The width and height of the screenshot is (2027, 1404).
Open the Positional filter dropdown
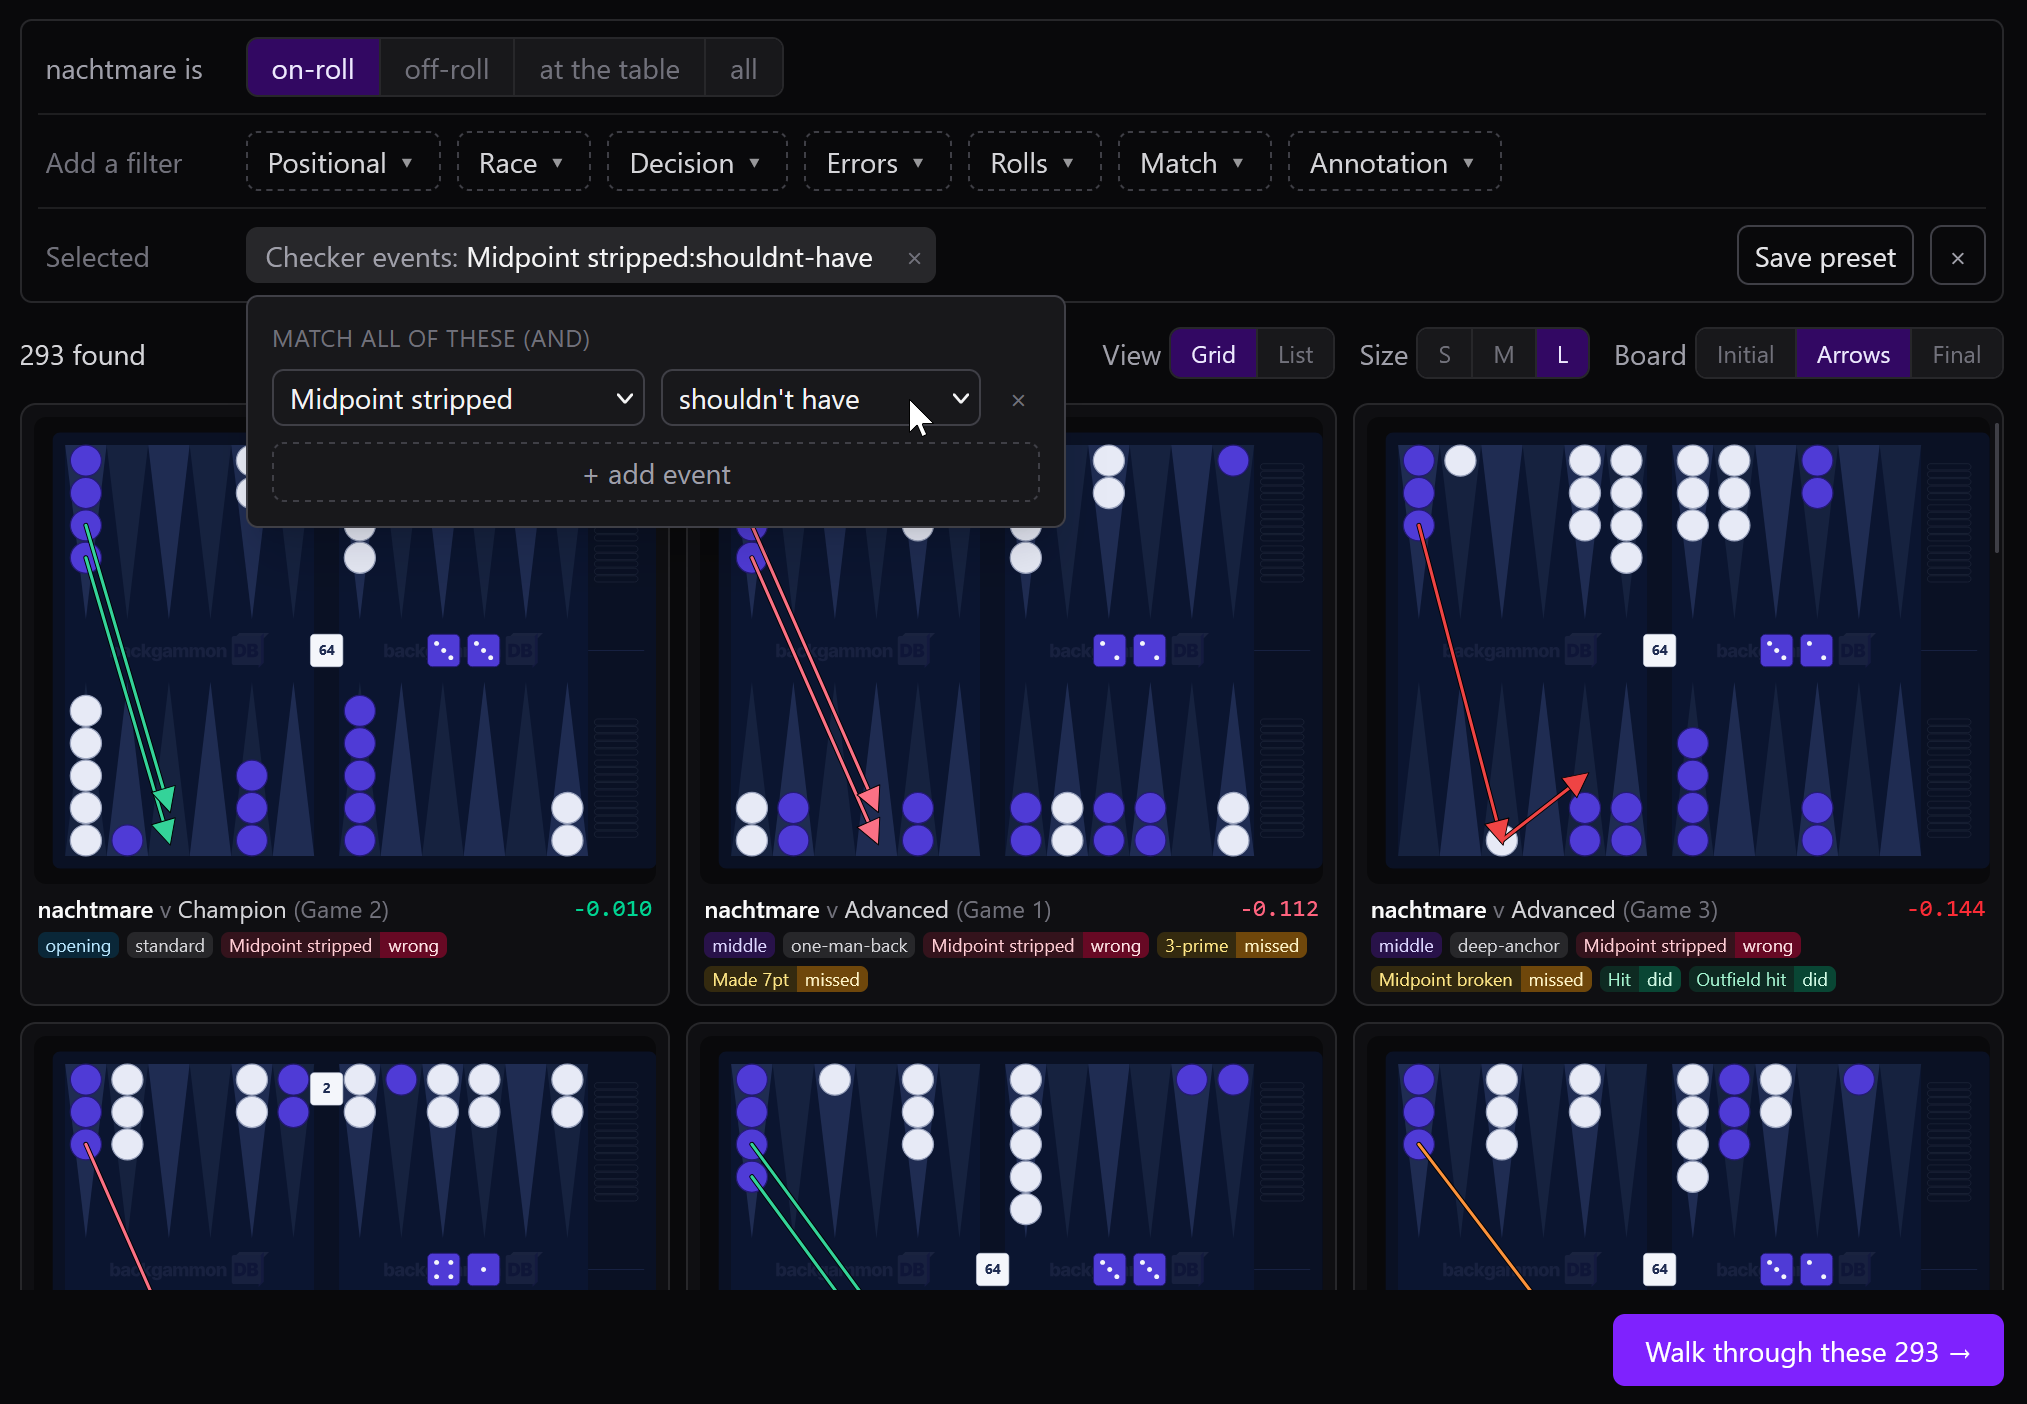342,163
